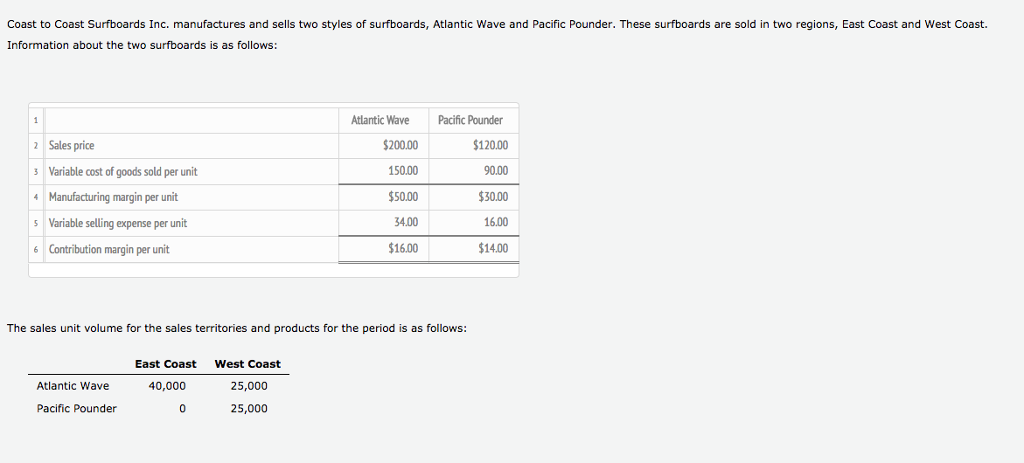Click the Atlantic Wave column header
The image size is (1024, 463).
[x=380, y=120]
